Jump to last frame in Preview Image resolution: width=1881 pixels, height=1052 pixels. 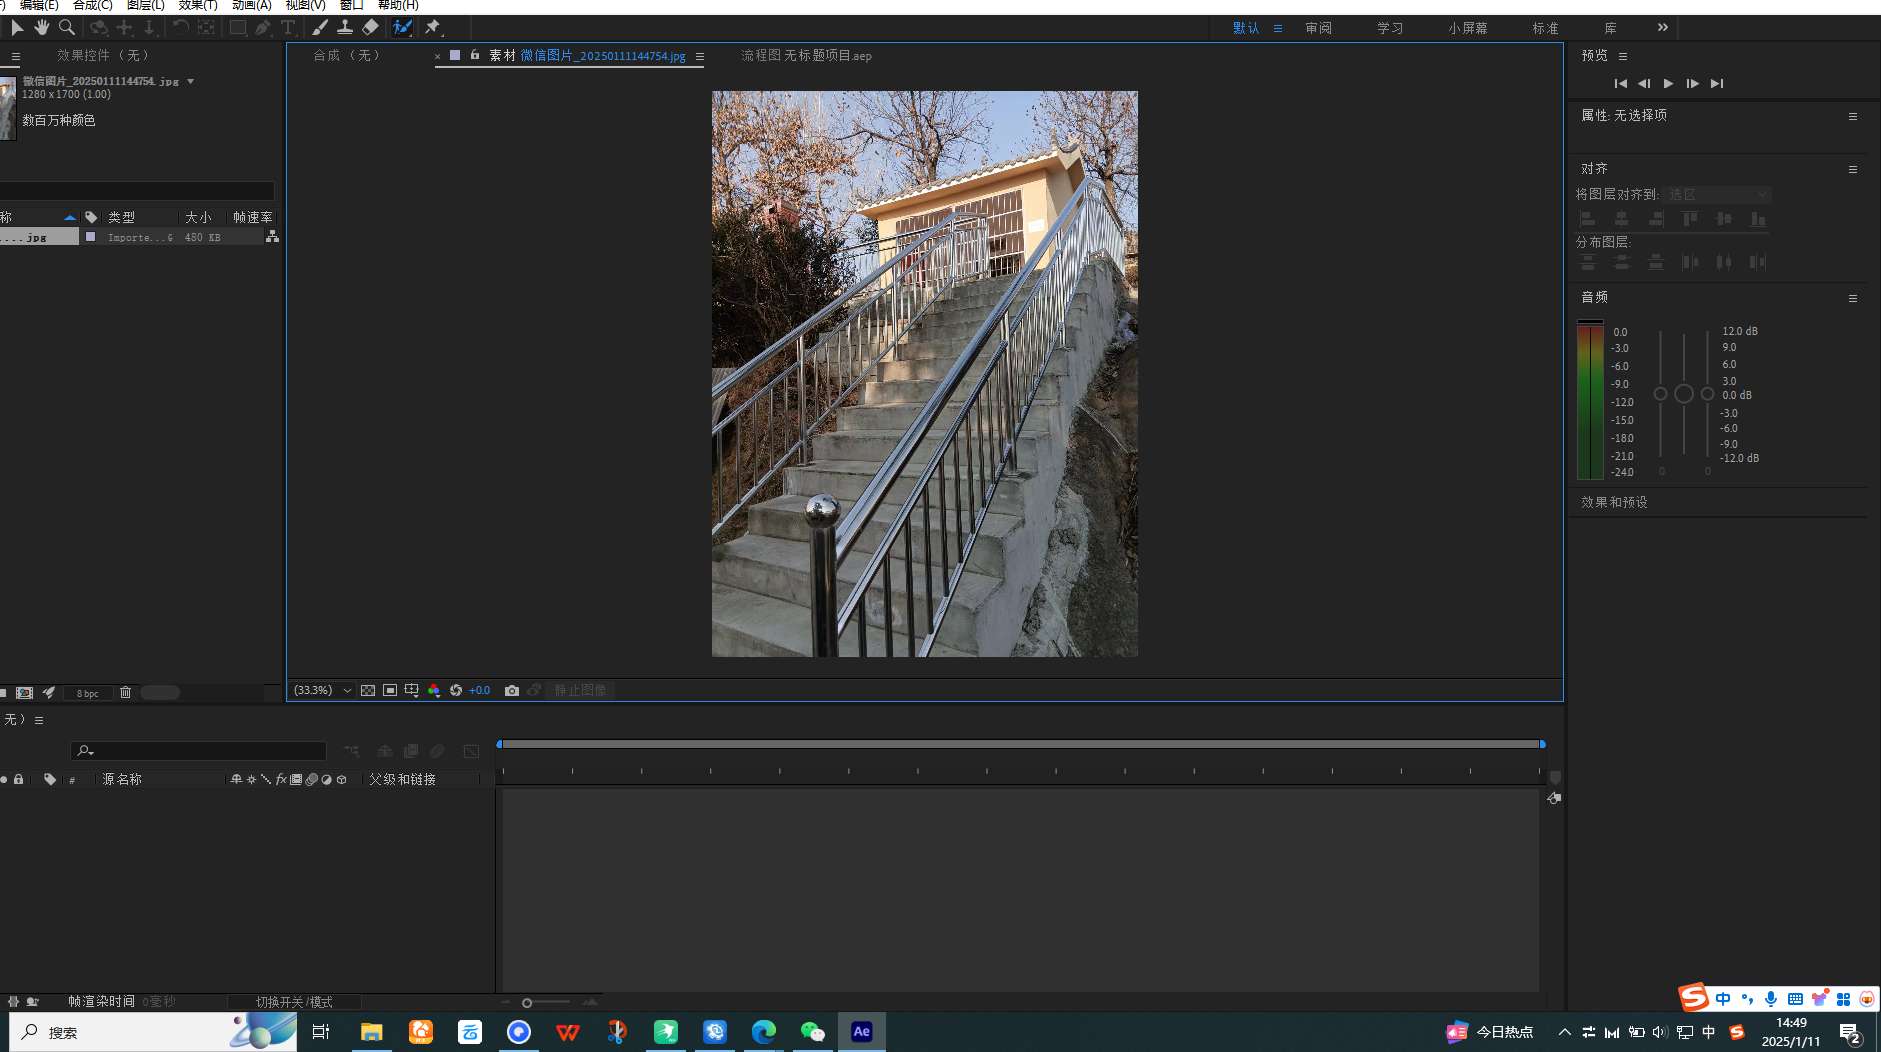[x=1717, y=83]
